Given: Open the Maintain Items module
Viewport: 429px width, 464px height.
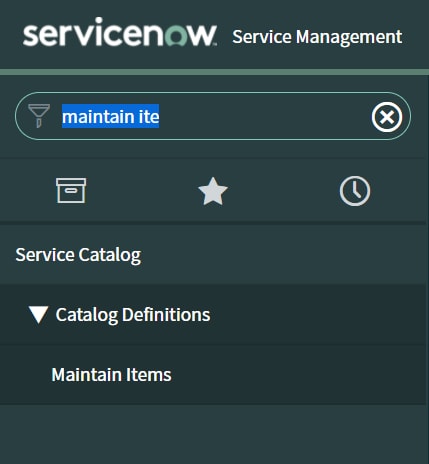Looking at the screenshot, I should click(111, 375).
